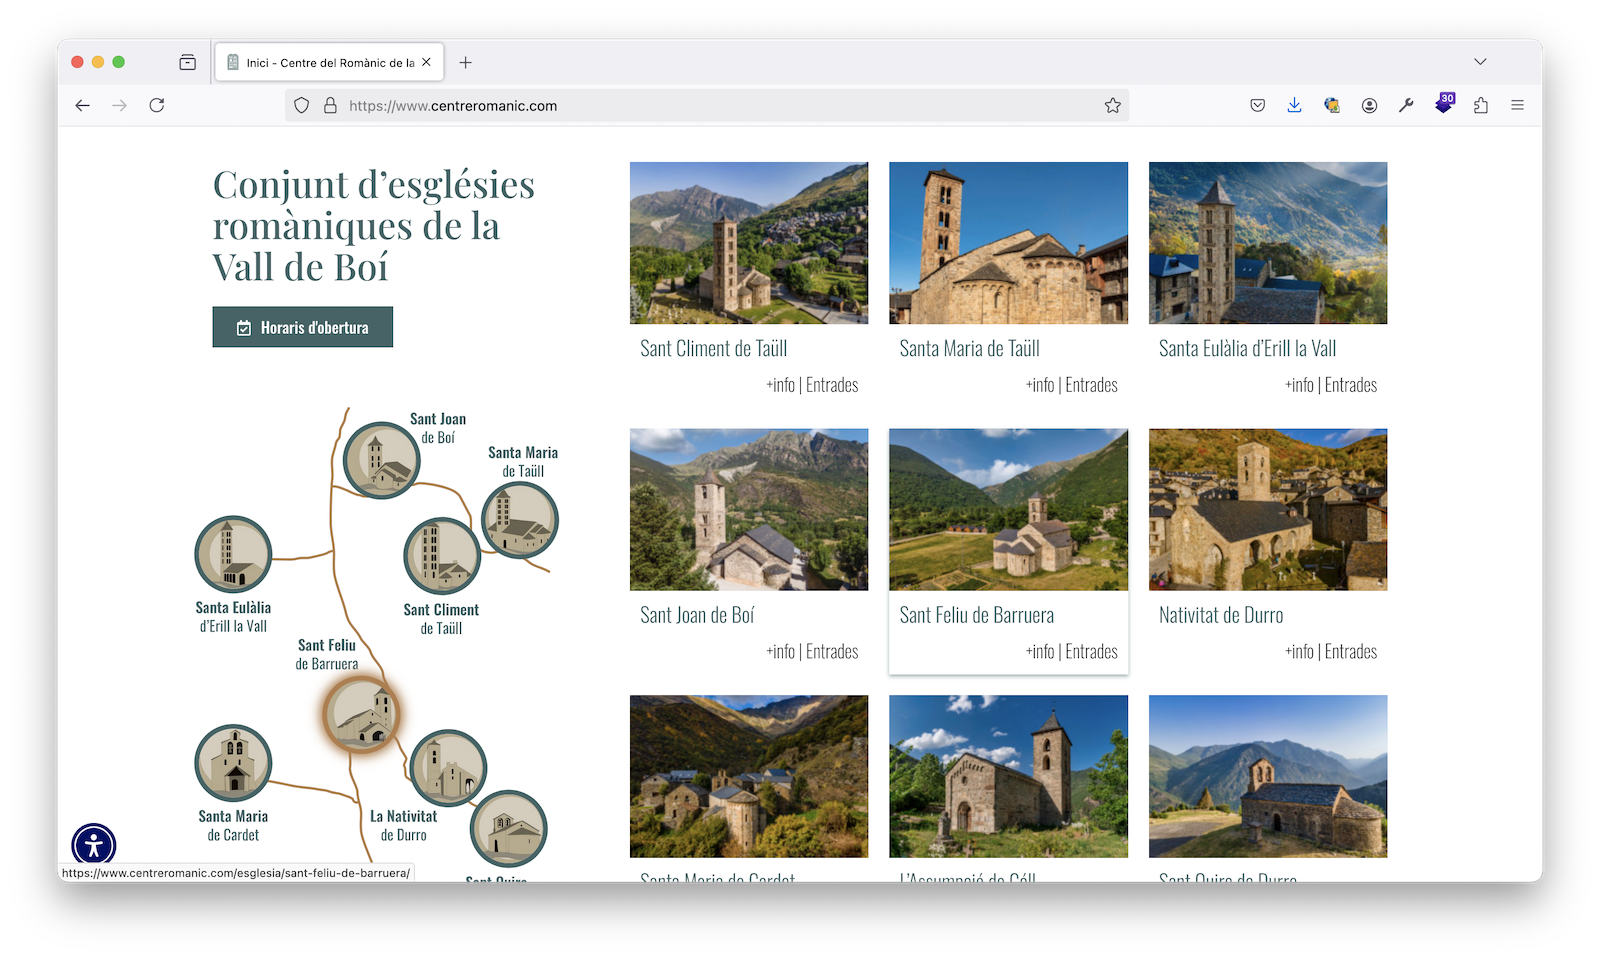Click the Horaris d'obertura button
The height and width of the screenshot is (958, 1600).
(302, 327)
